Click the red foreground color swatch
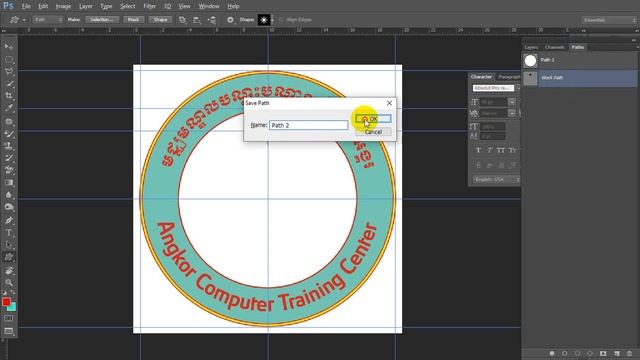Image resolution: width=640 pixels, height=360 pixels. point(6,302)
